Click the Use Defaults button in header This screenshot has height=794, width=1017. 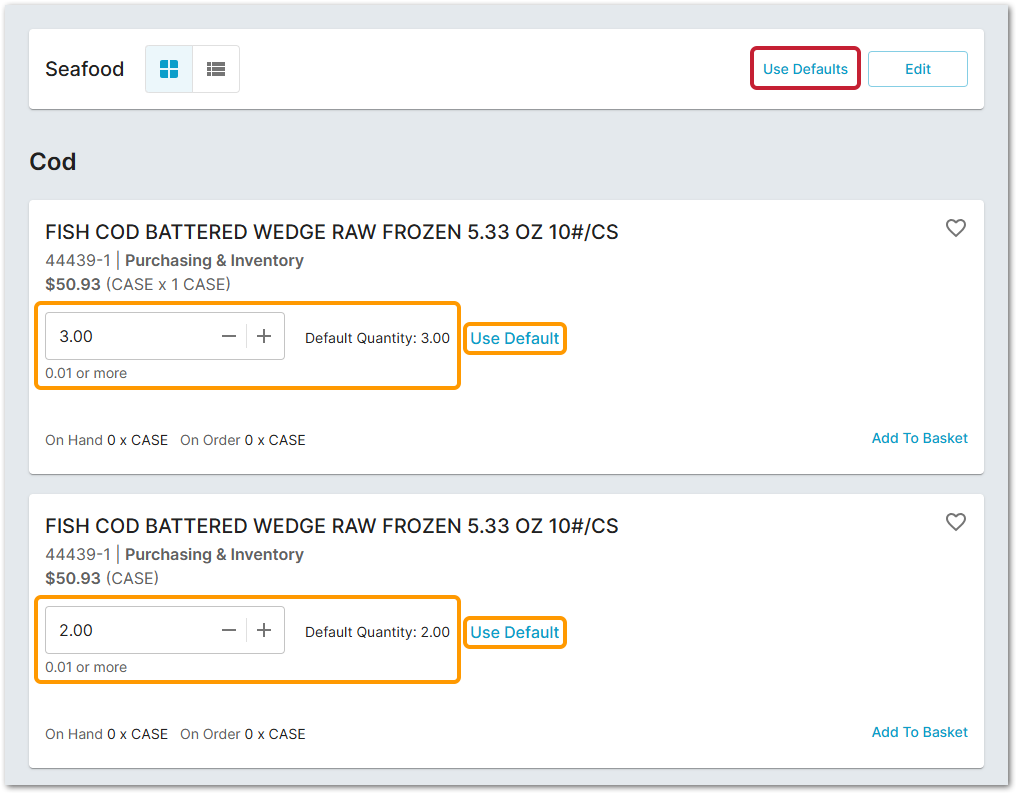(805, 69)
